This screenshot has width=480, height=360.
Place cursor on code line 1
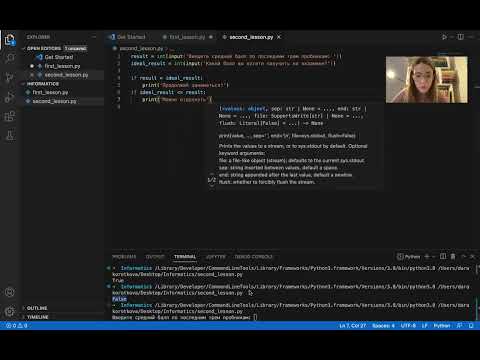[236, 56]
